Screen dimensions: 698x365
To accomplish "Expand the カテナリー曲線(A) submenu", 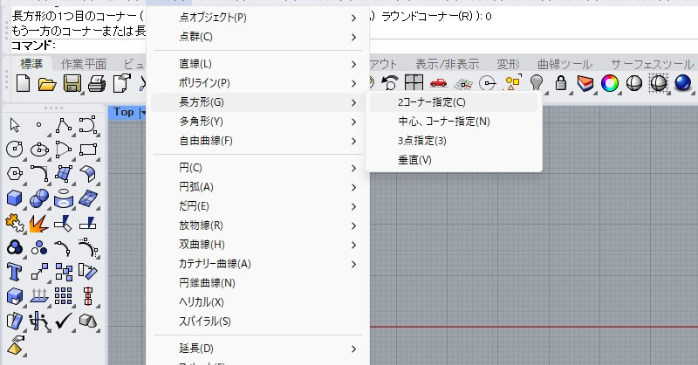I will (257, 264).
